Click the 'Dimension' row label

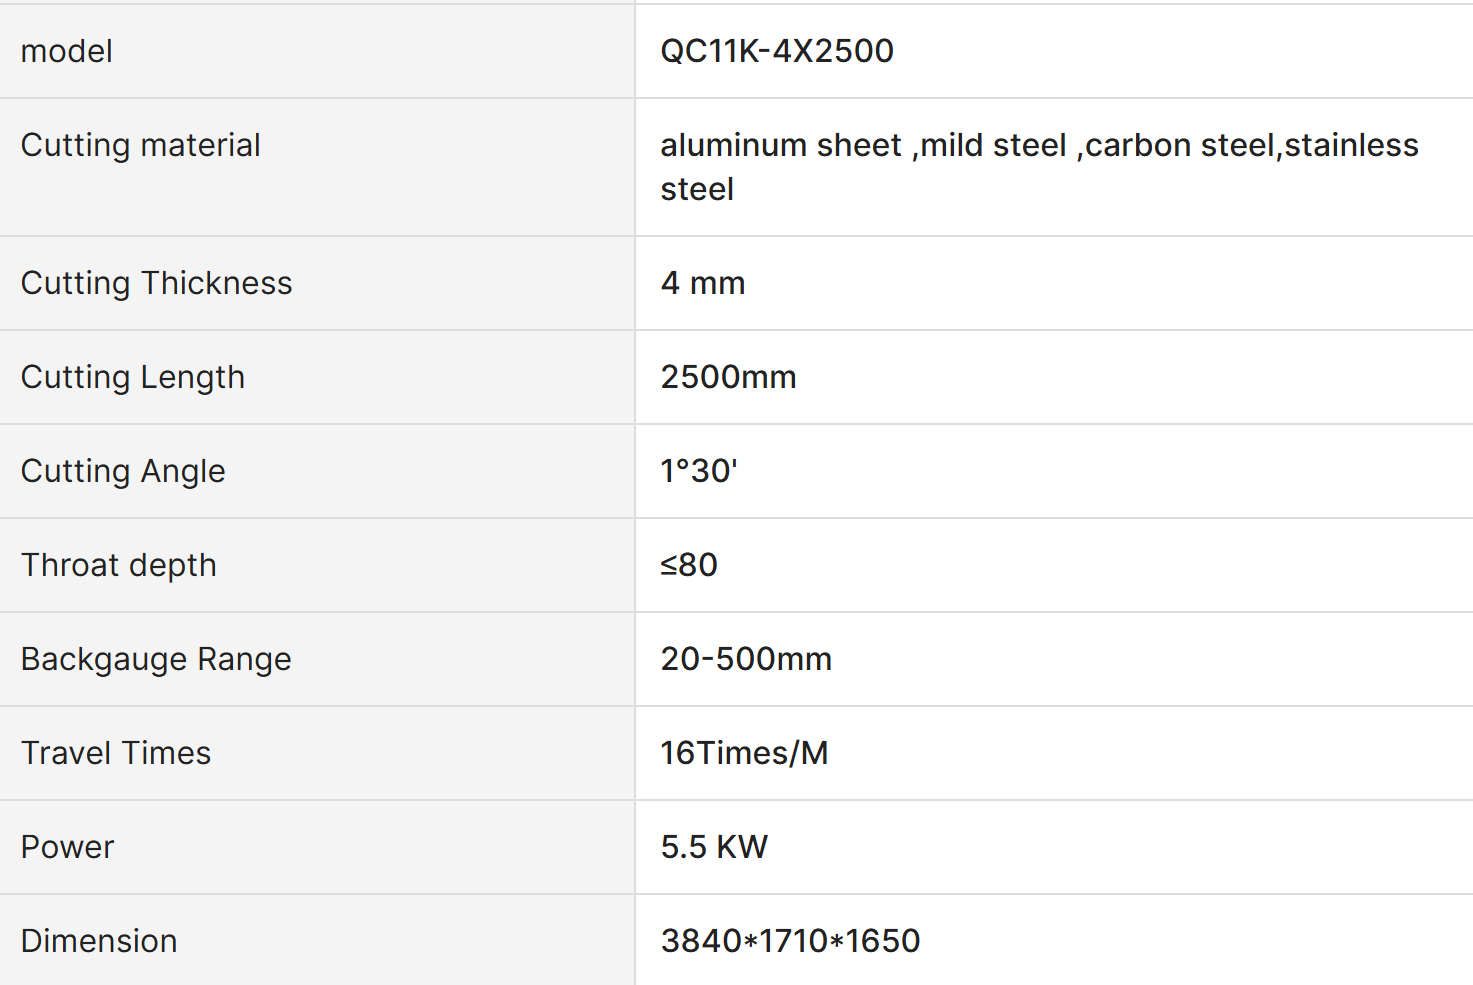(99, 941)
